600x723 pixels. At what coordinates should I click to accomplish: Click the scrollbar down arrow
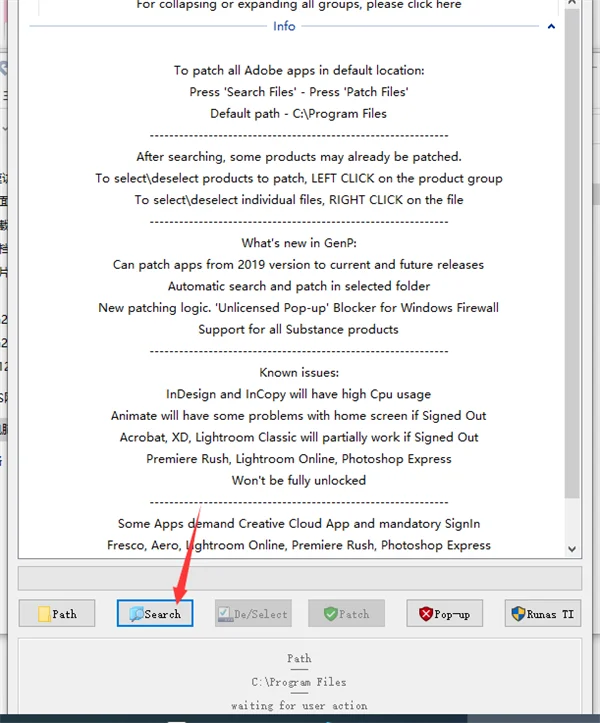click(x=572, y=549)
